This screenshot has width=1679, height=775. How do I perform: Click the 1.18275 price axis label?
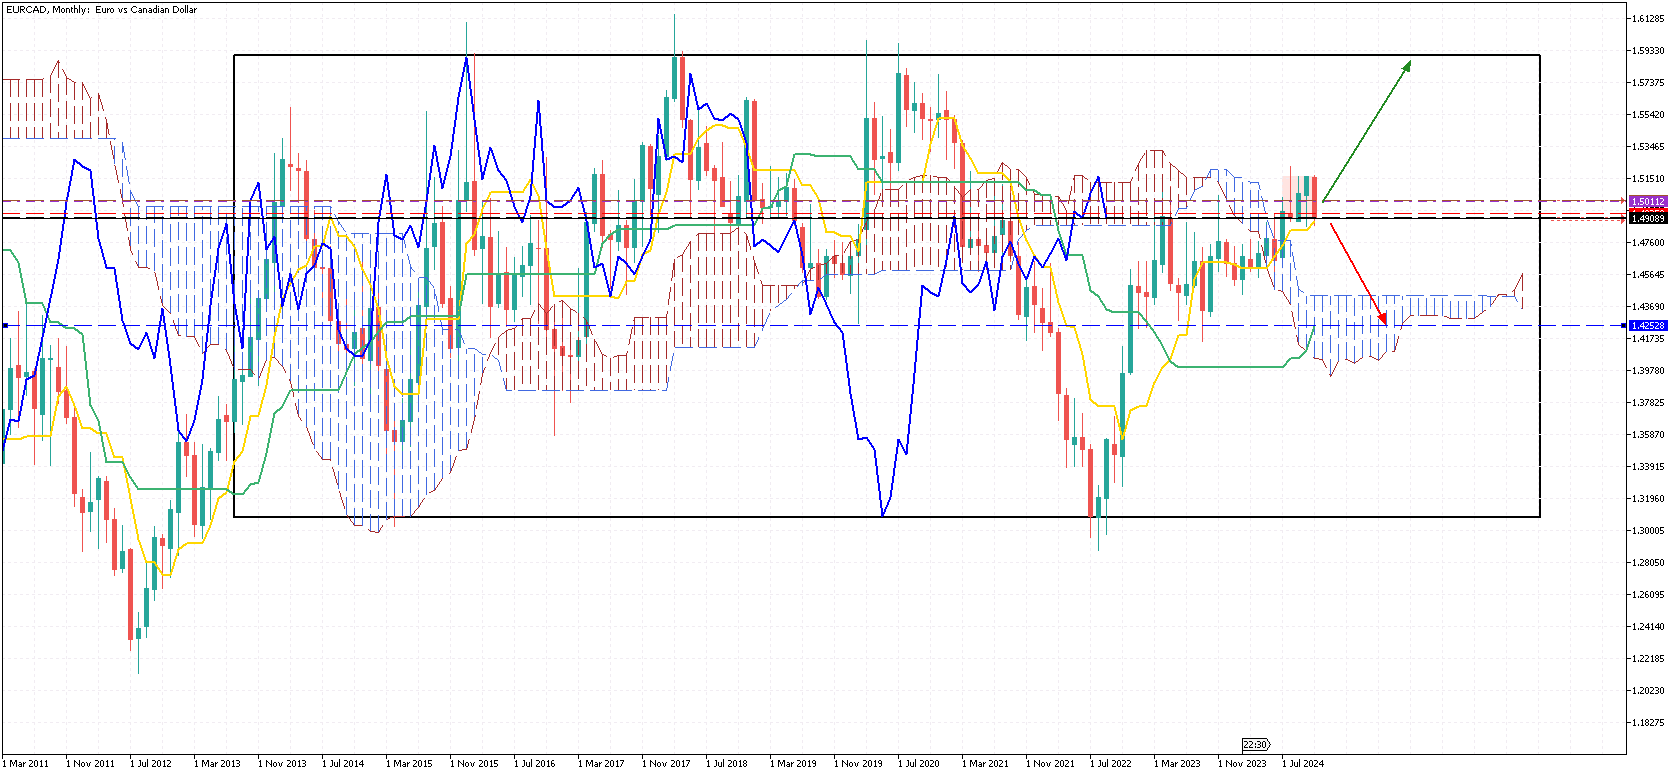point(1648,722)
